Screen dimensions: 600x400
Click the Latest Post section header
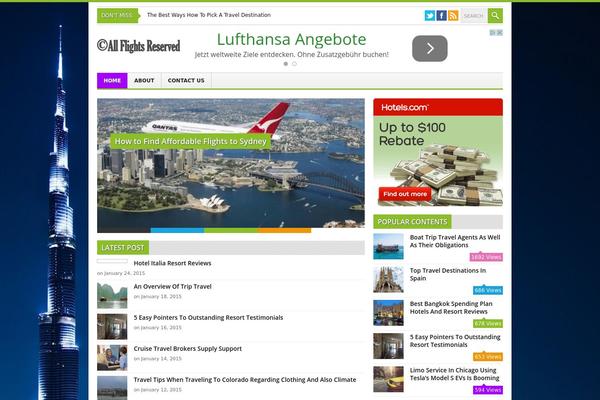click(x=123, y=248)
